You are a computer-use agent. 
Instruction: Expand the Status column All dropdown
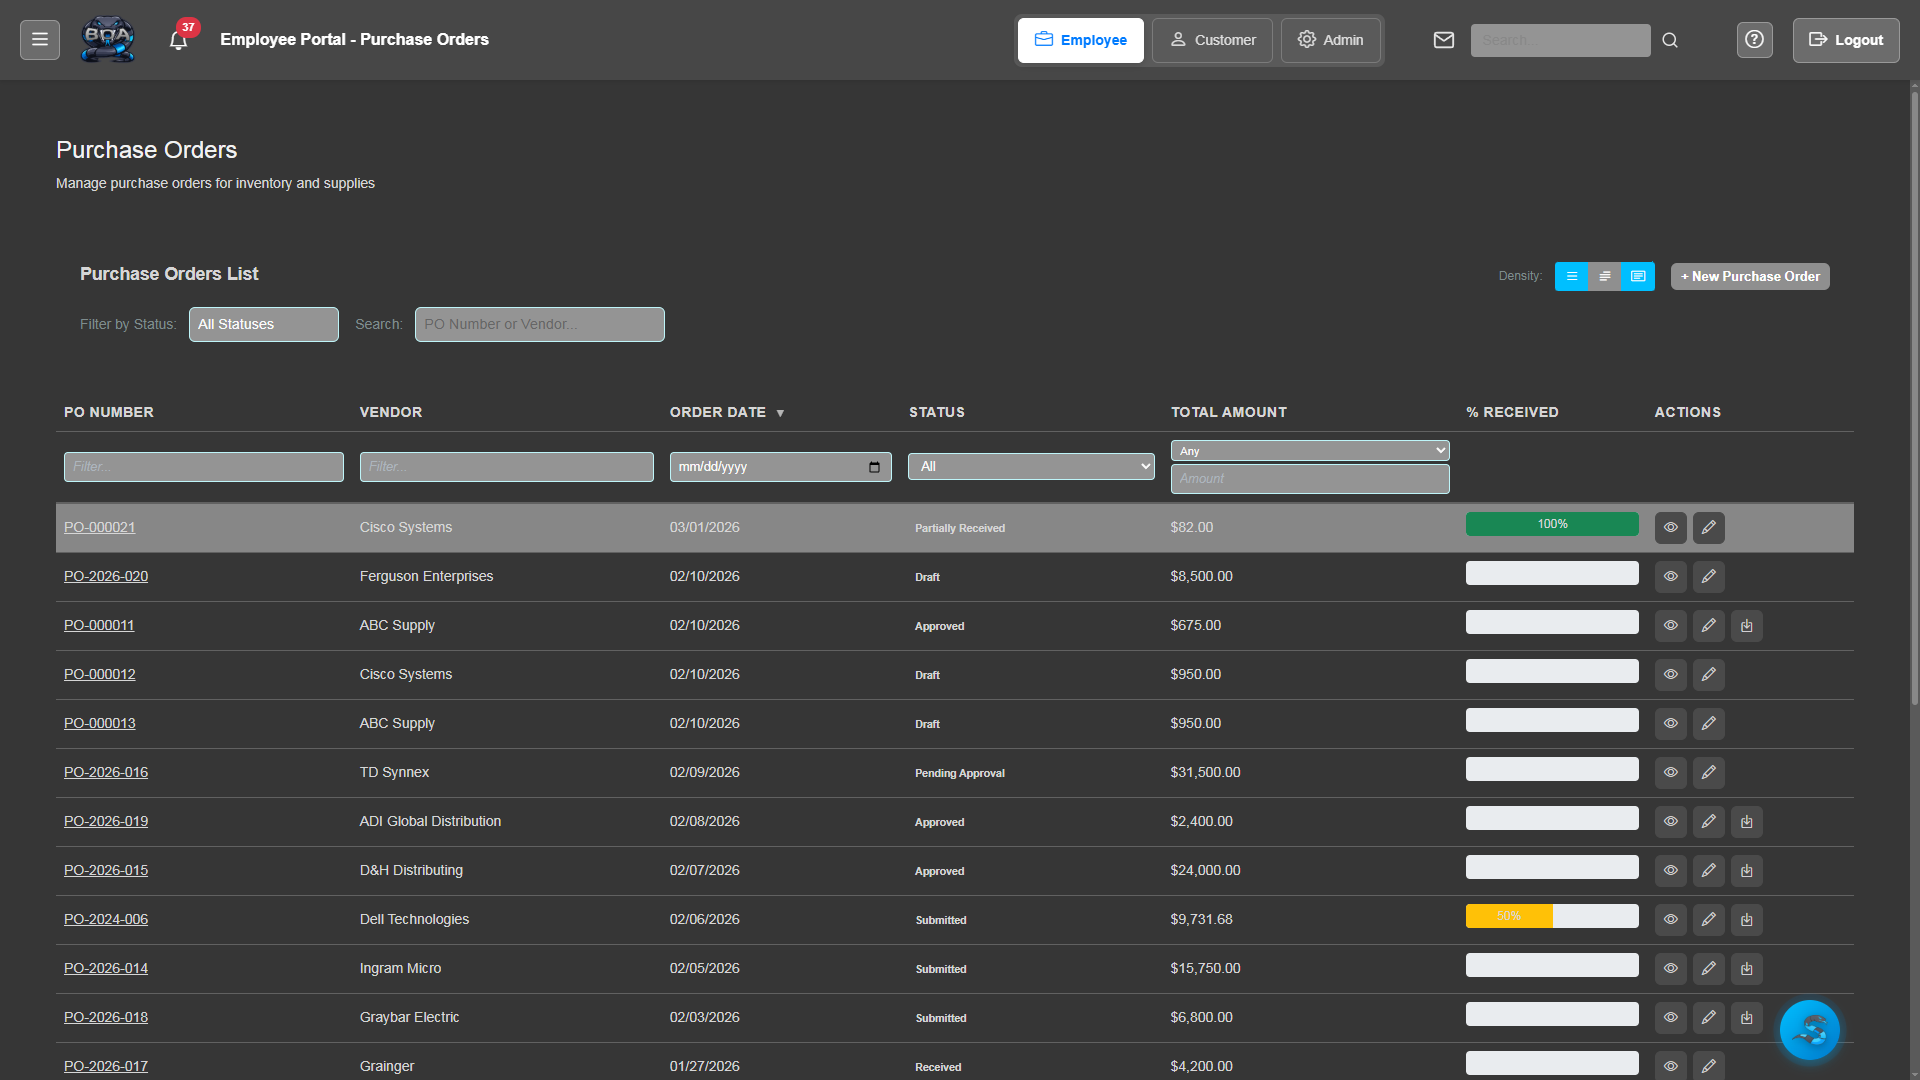point(1031,467)
